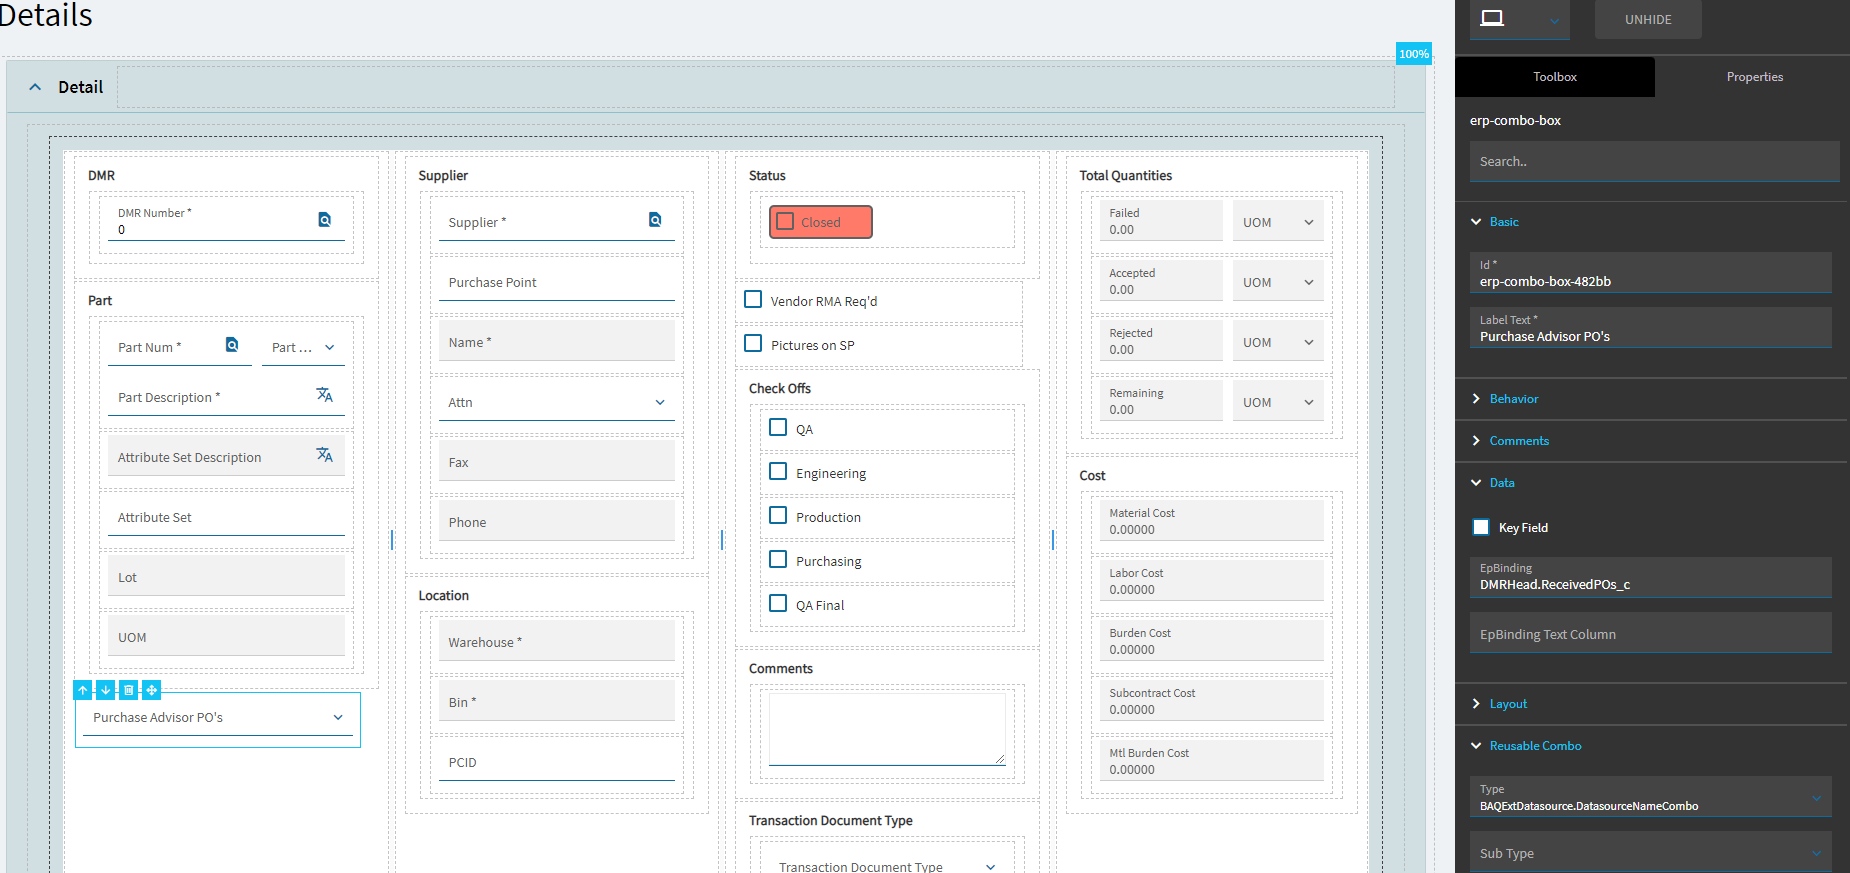The image size is (1850, 873).
Task: Click the Fax field
Action: click(x=557, y=461)
